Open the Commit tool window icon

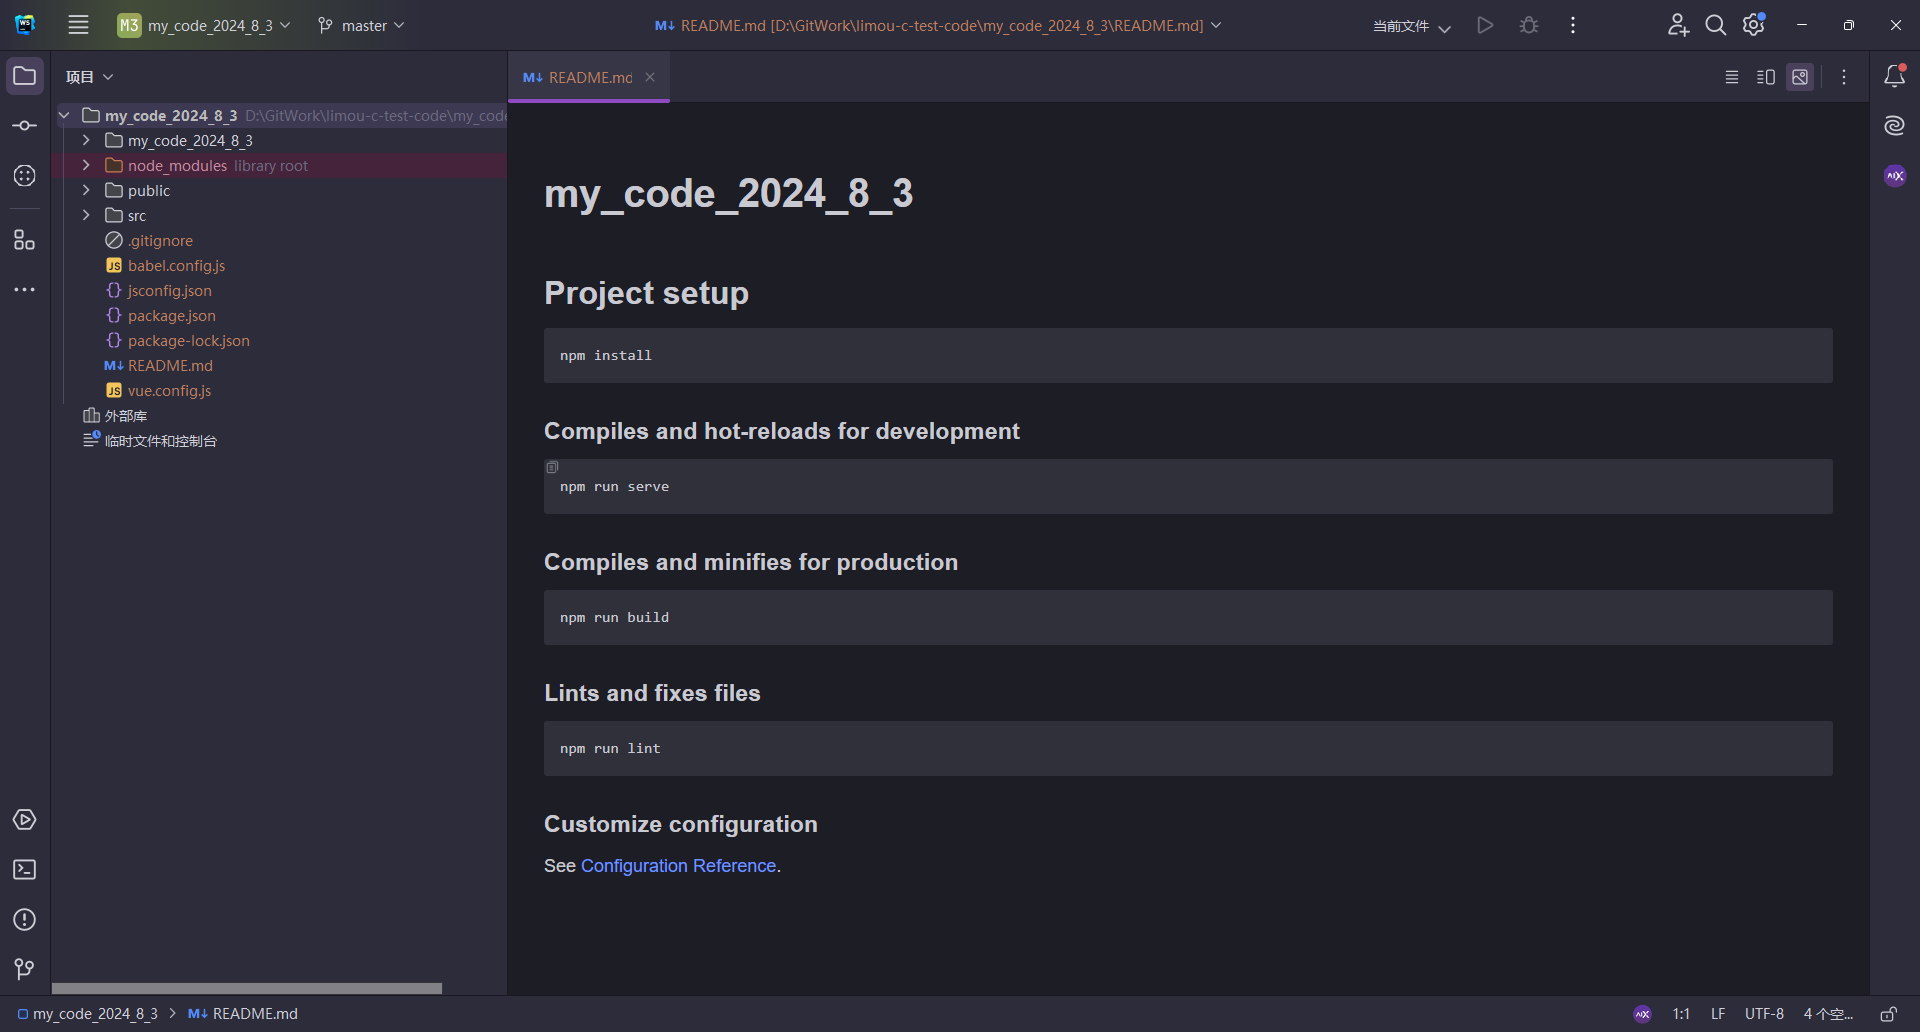pyautogui.click(x=25, y=126)
